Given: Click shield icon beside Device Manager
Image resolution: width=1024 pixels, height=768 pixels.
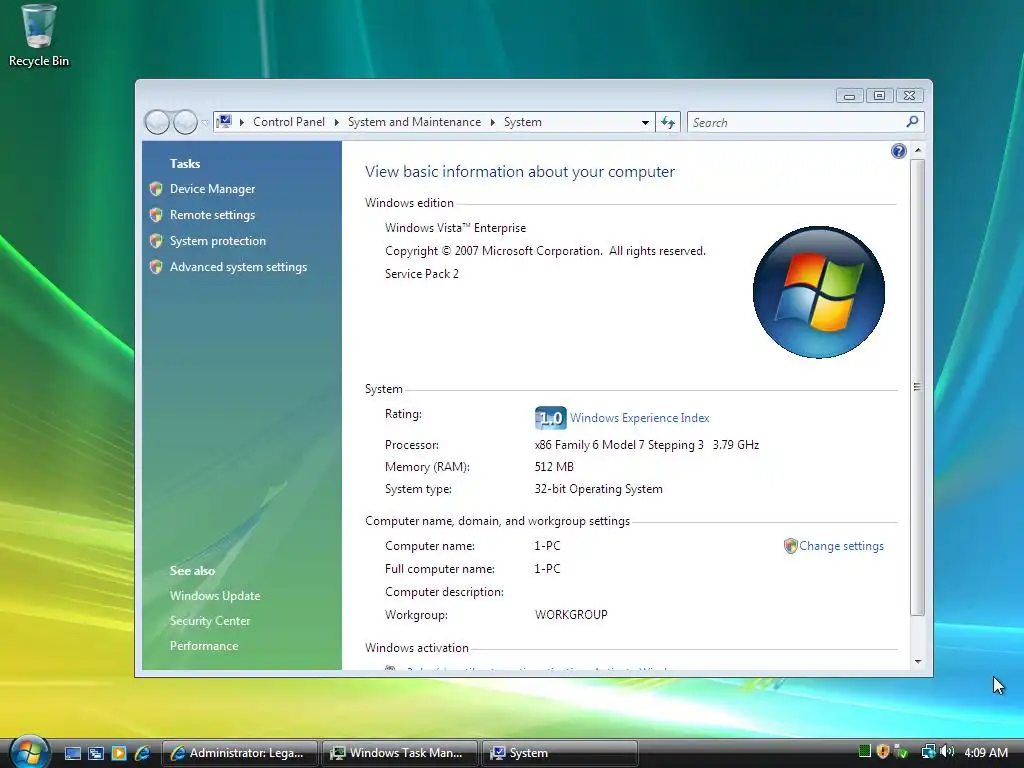Looking at the screenshot, I should click(156, 189).
